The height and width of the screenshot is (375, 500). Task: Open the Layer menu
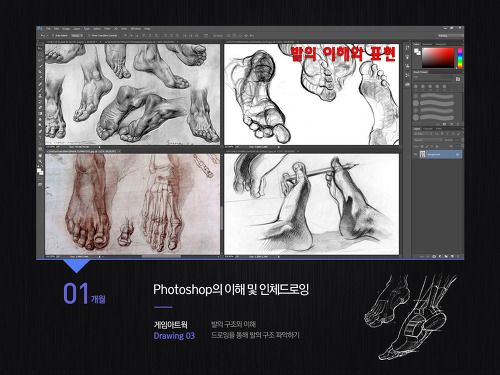coord(77,29)
